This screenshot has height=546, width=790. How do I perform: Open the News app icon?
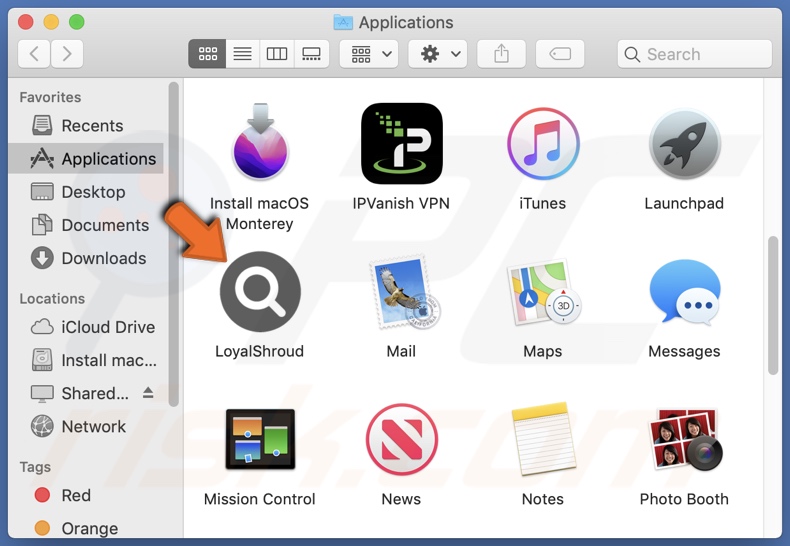pos(402,439)
